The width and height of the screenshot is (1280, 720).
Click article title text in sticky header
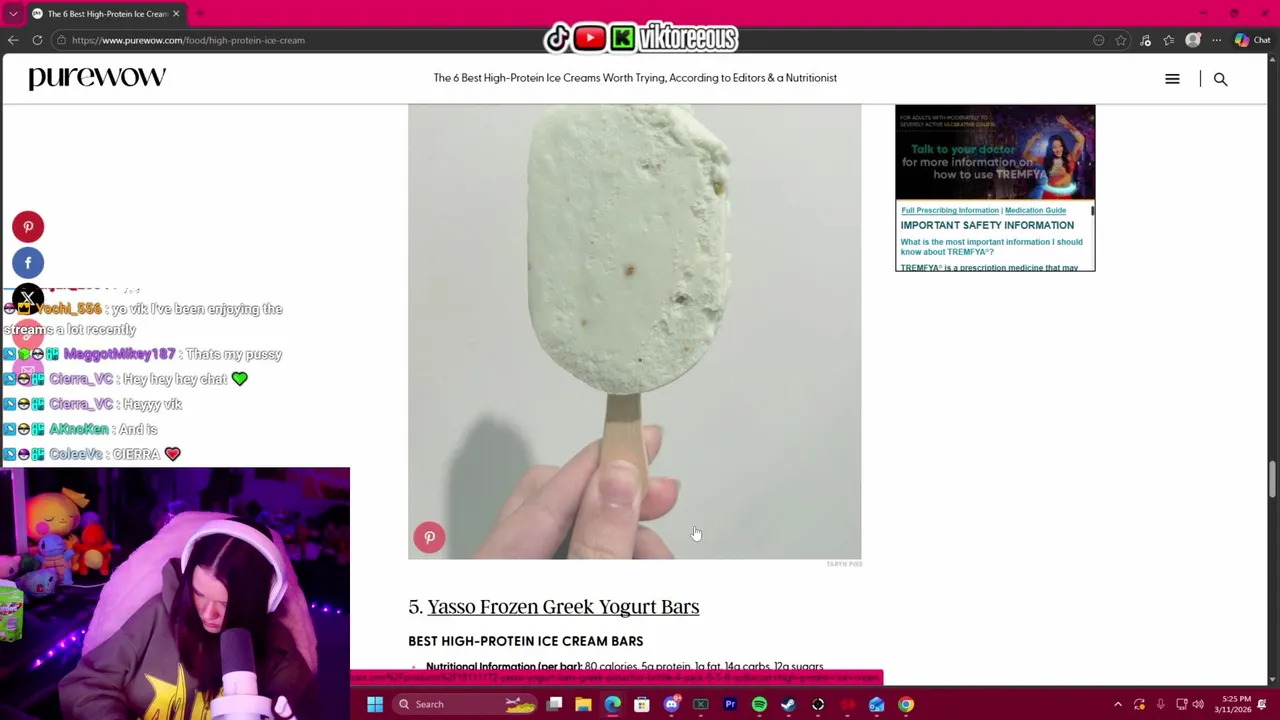pos(635,78)
